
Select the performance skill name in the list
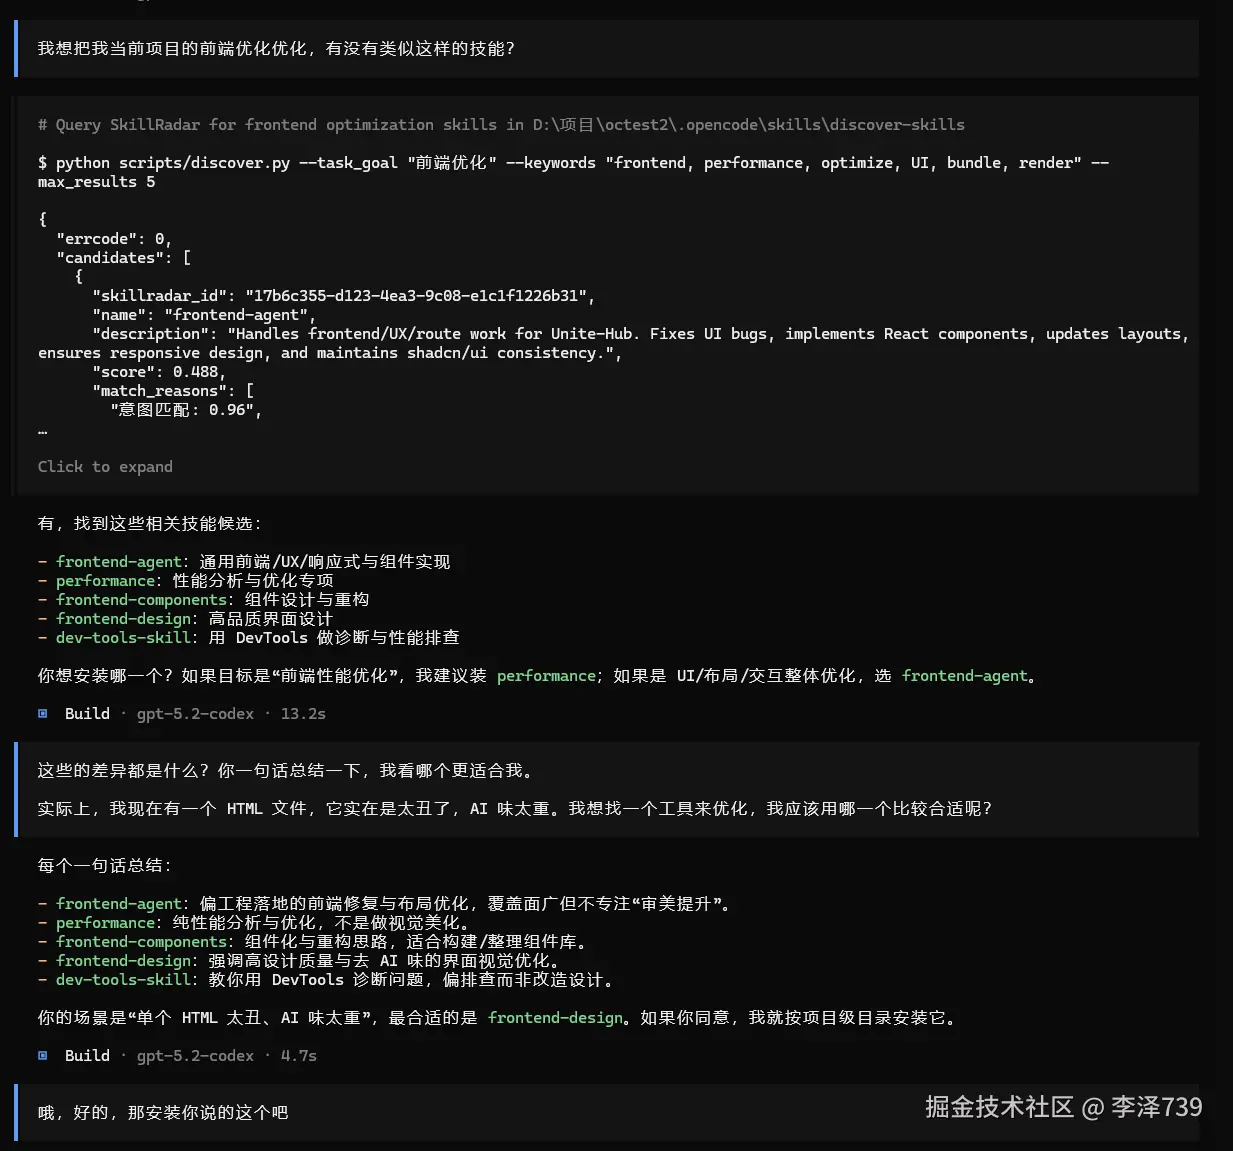click(105, 580)
